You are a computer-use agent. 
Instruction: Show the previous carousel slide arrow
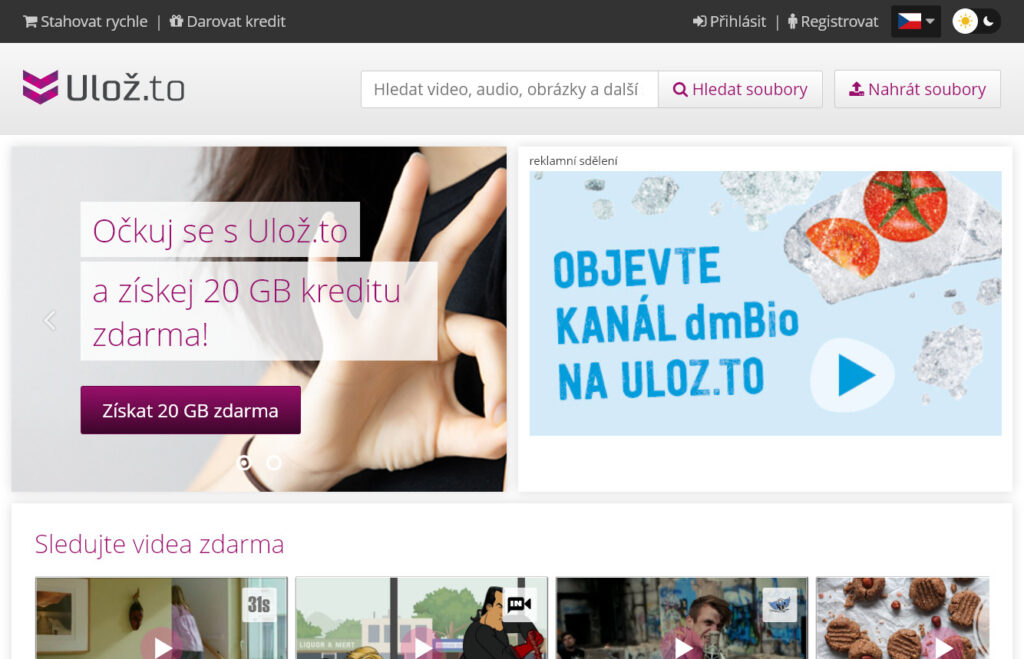[50, 320]
